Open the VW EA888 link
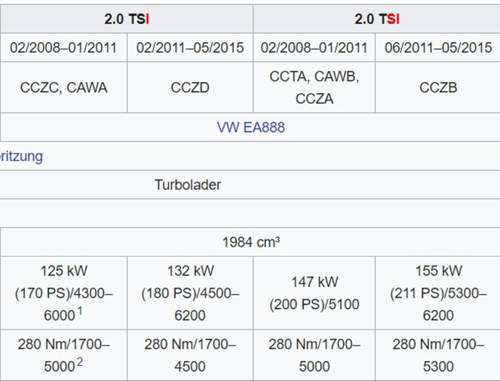The image size is (500, 381). tap(251, 127)
